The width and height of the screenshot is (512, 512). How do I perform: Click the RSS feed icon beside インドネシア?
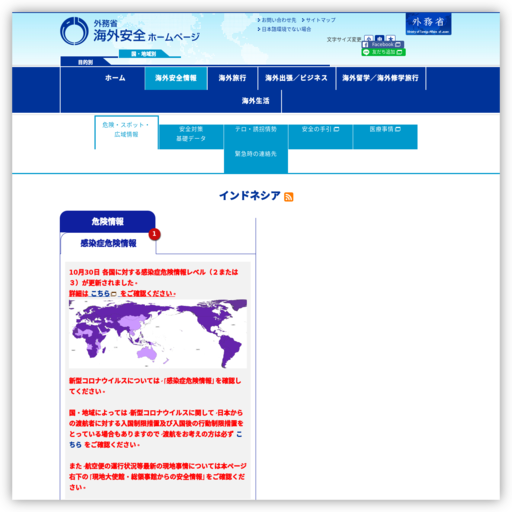click(289, 197)
